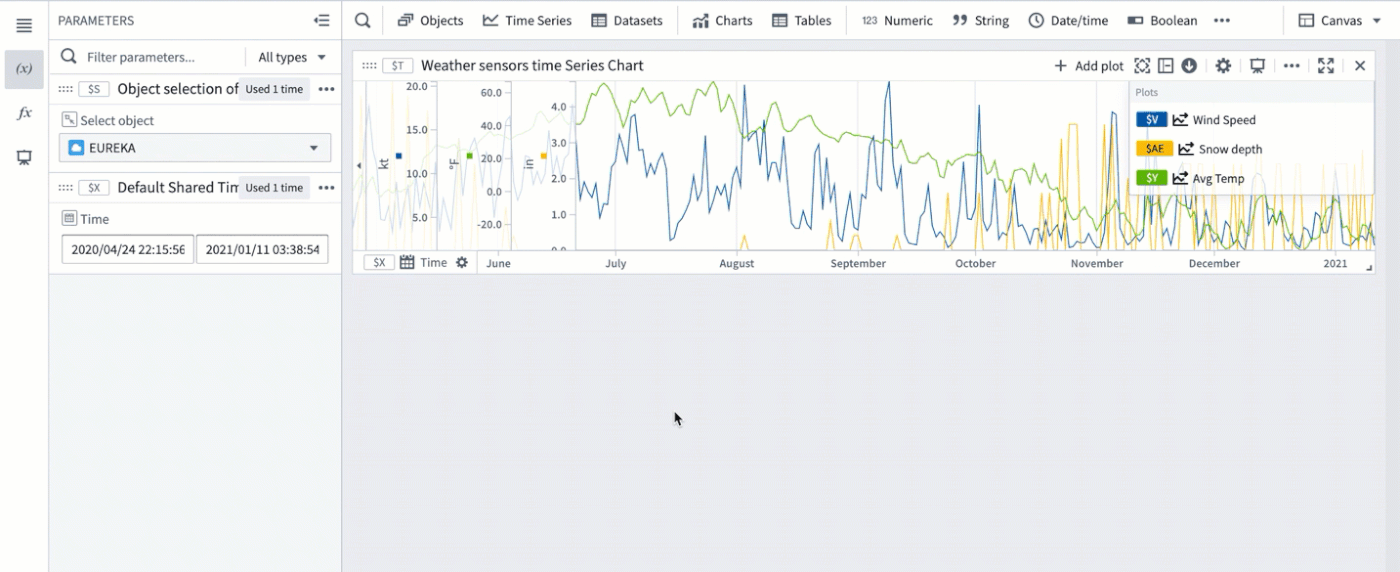Viewport: 1400px width, 572px height.
Task: Select the chart title text
Action: pos(532,65)
